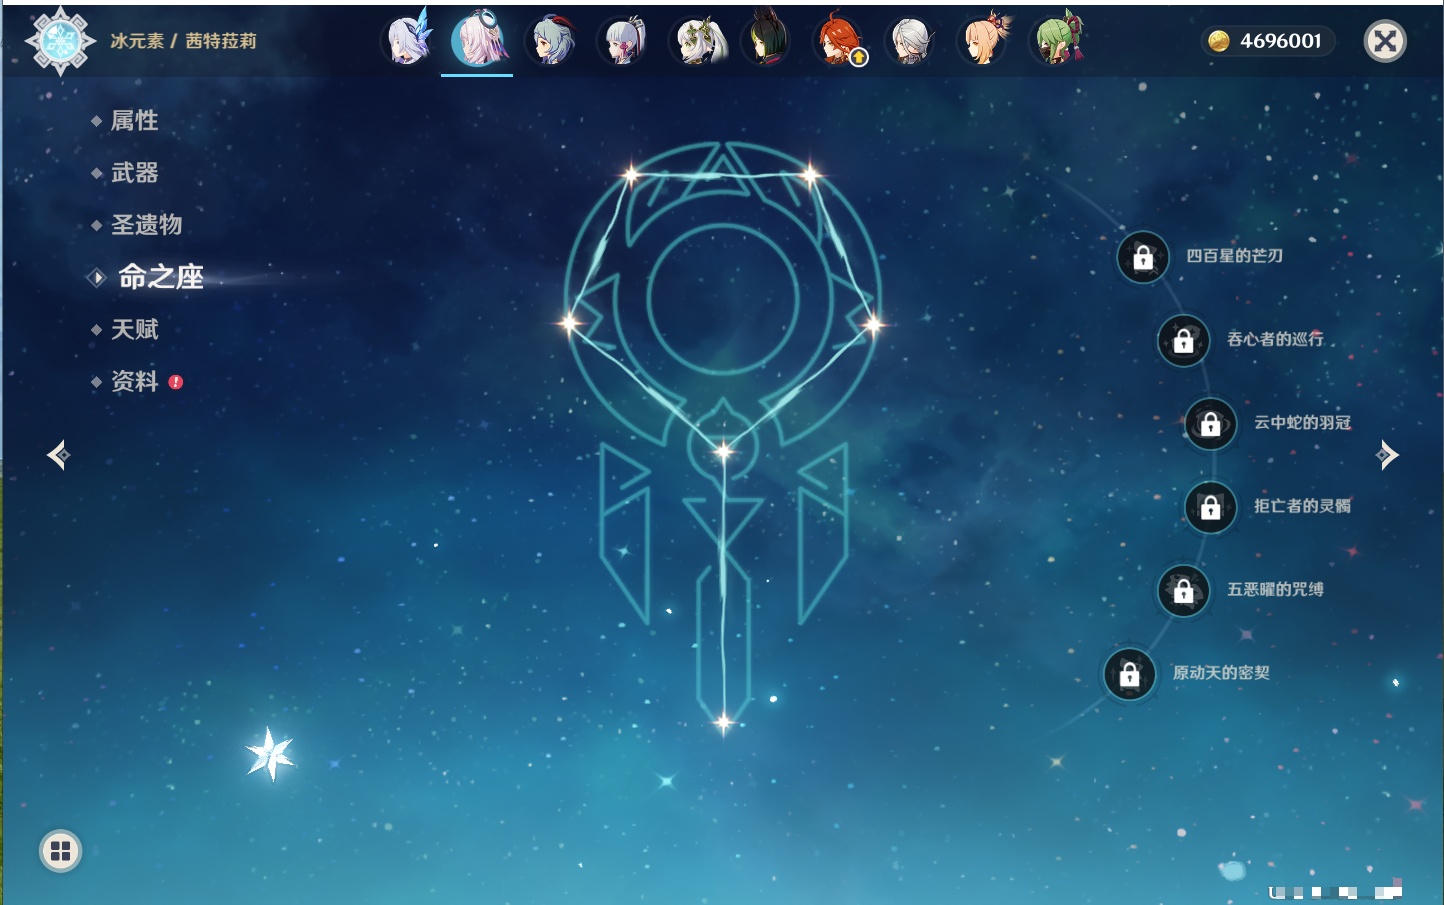
Task: Select the orange-haired avatar with upgrade arrow
Action: (840, 40)
